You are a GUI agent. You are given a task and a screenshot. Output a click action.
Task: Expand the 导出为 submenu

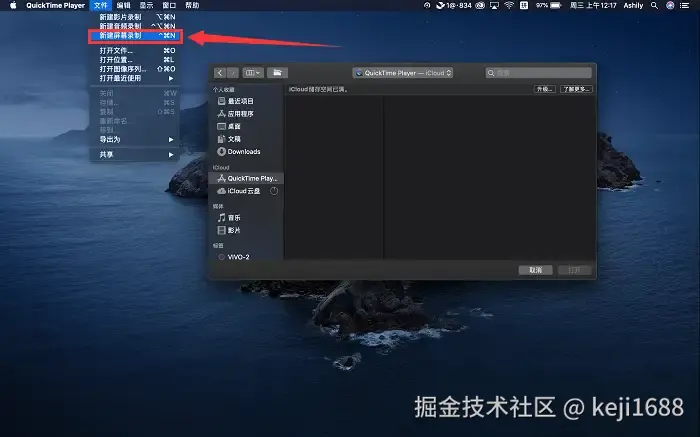click(134, 139)
